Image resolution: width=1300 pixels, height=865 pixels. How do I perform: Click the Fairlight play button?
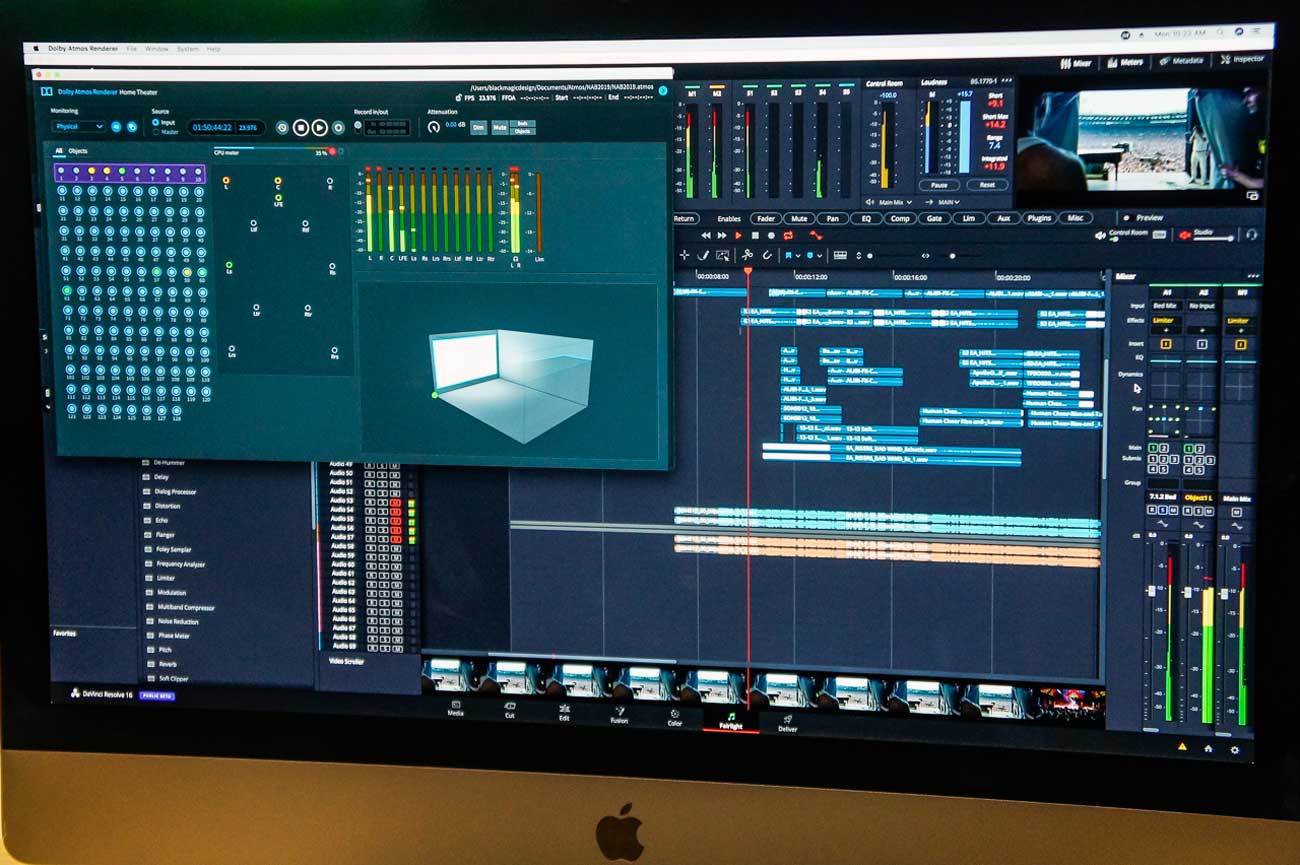point(738,235)
